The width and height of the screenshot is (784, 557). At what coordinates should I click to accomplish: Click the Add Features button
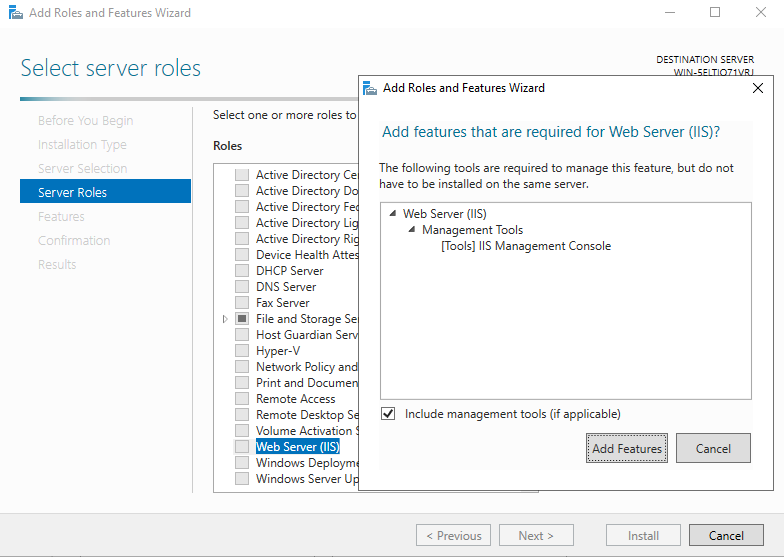click(627, 448)
